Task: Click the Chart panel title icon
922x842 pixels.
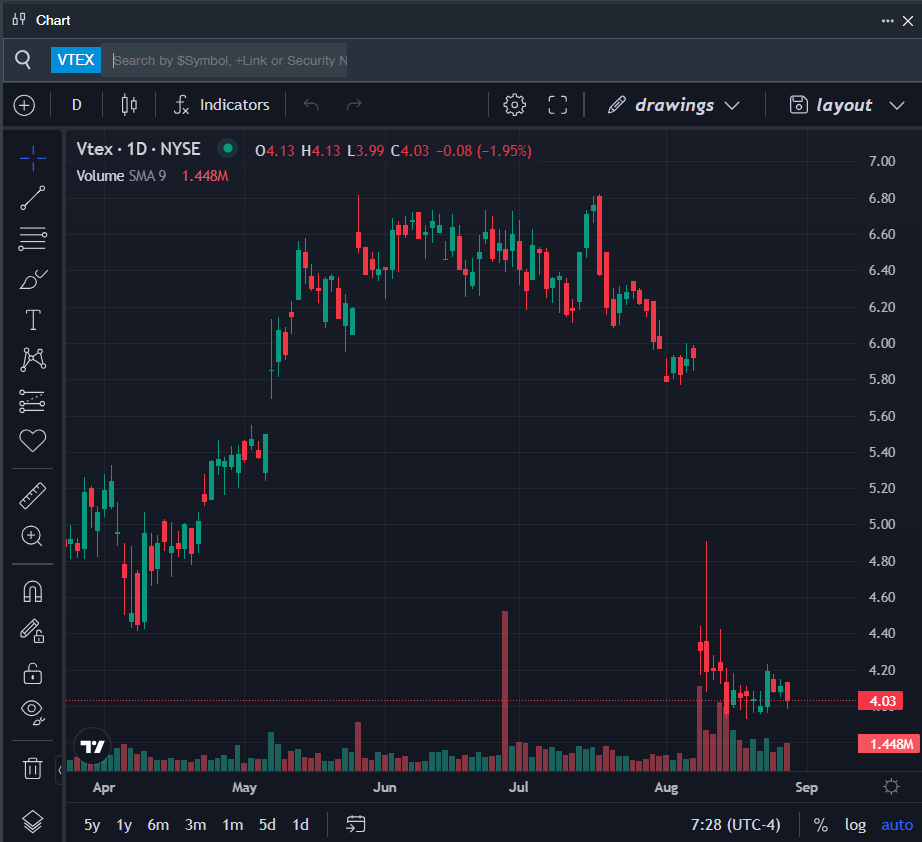Action: point(19,19)
